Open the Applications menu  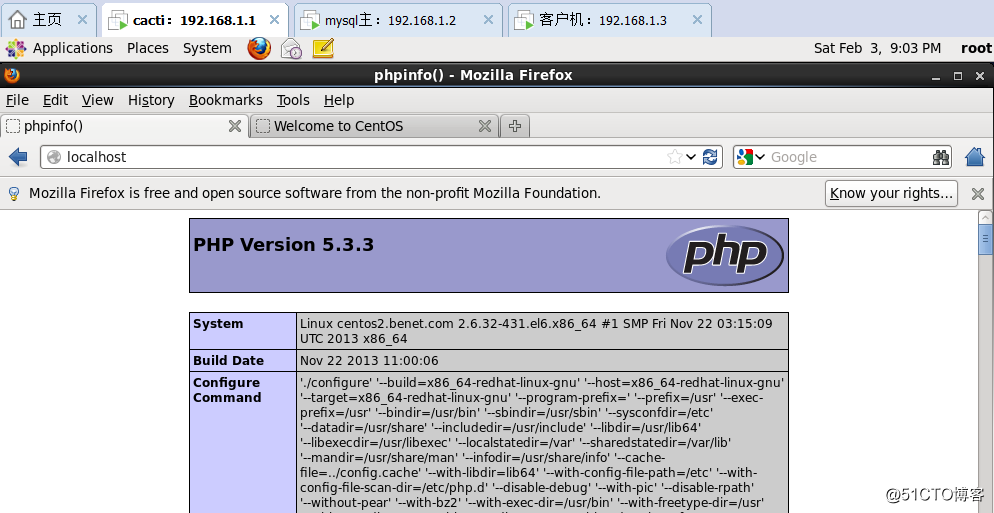(73, 48)
